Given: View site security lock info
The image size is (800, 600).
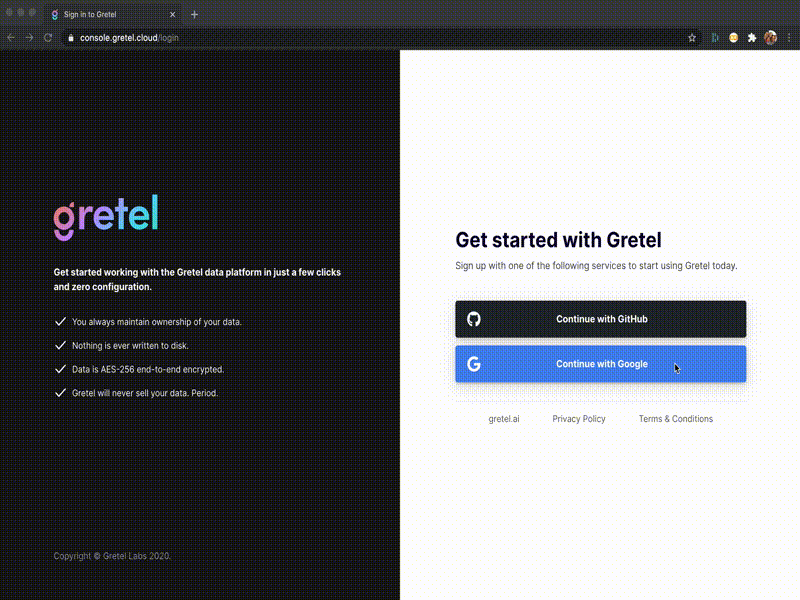Looking at the screenshot, I should (71, 38).
